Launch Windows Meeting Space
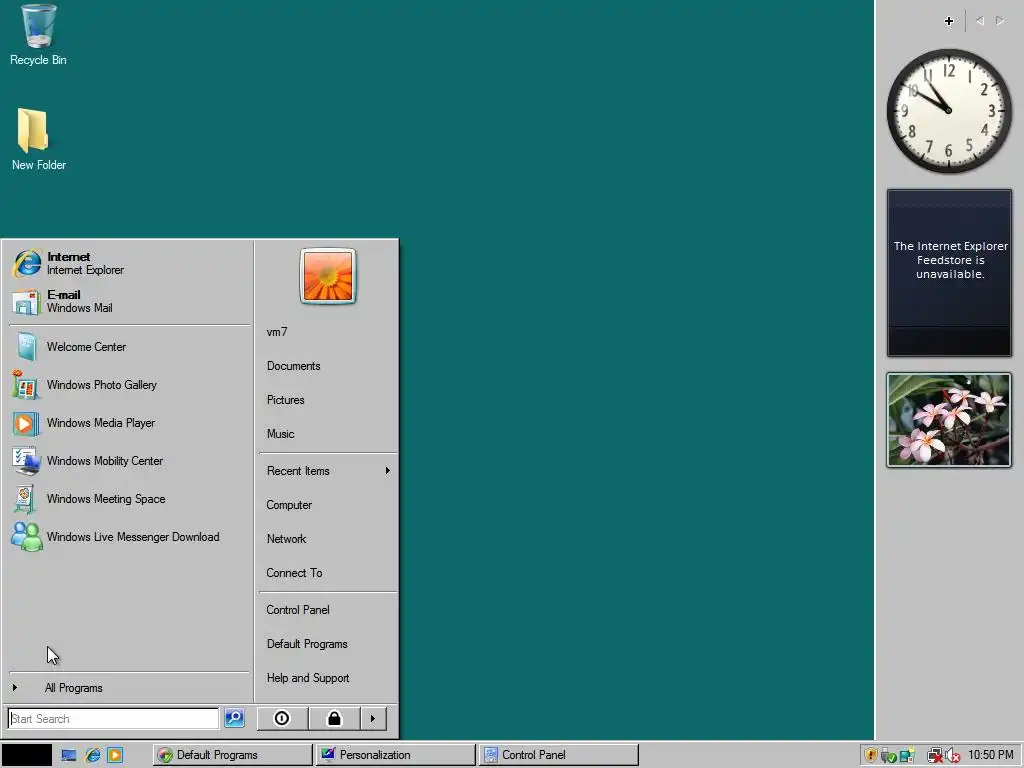The height and width of the screenshot is (768, 1024). [129, 498]
